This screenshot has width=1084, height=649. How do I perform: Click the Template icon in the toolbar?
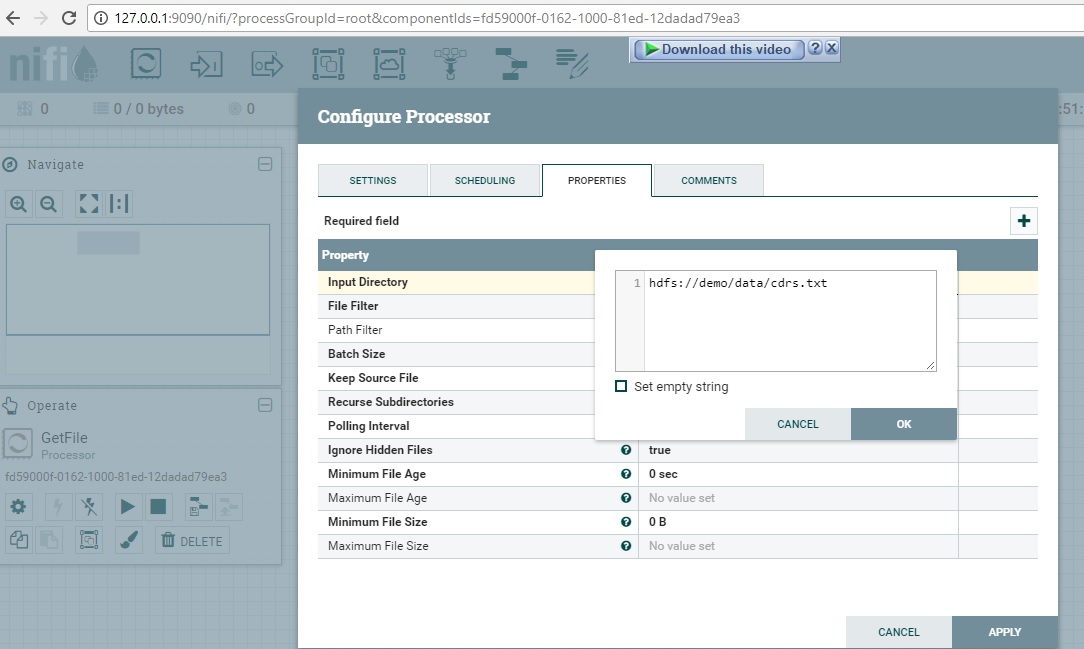[511, 64]
